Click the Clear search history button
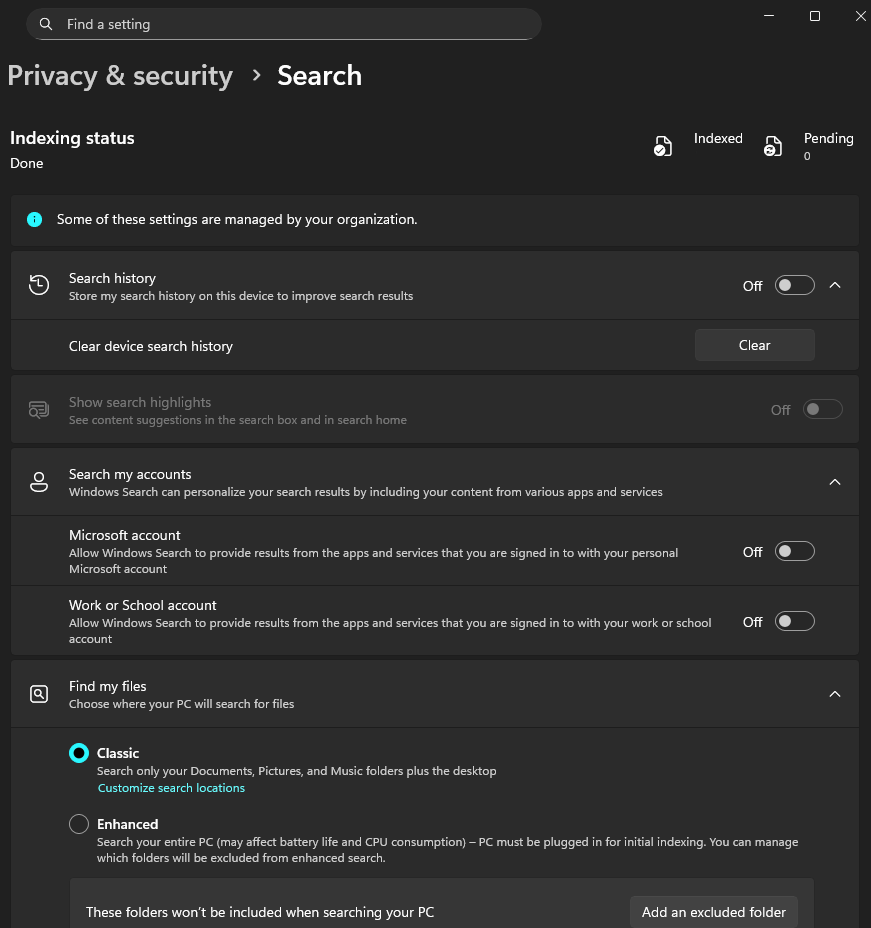The width and height of the screenshot is (871, 928). [754, 345]
